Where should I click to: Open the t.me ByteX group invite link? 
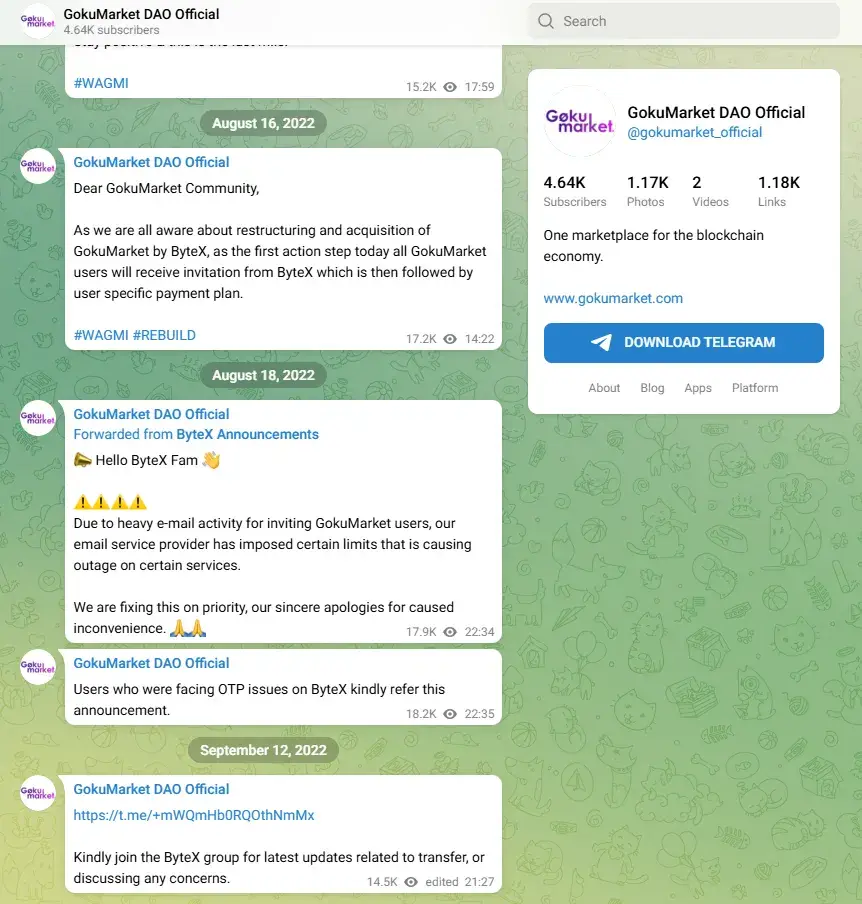(x=194, y=815)
